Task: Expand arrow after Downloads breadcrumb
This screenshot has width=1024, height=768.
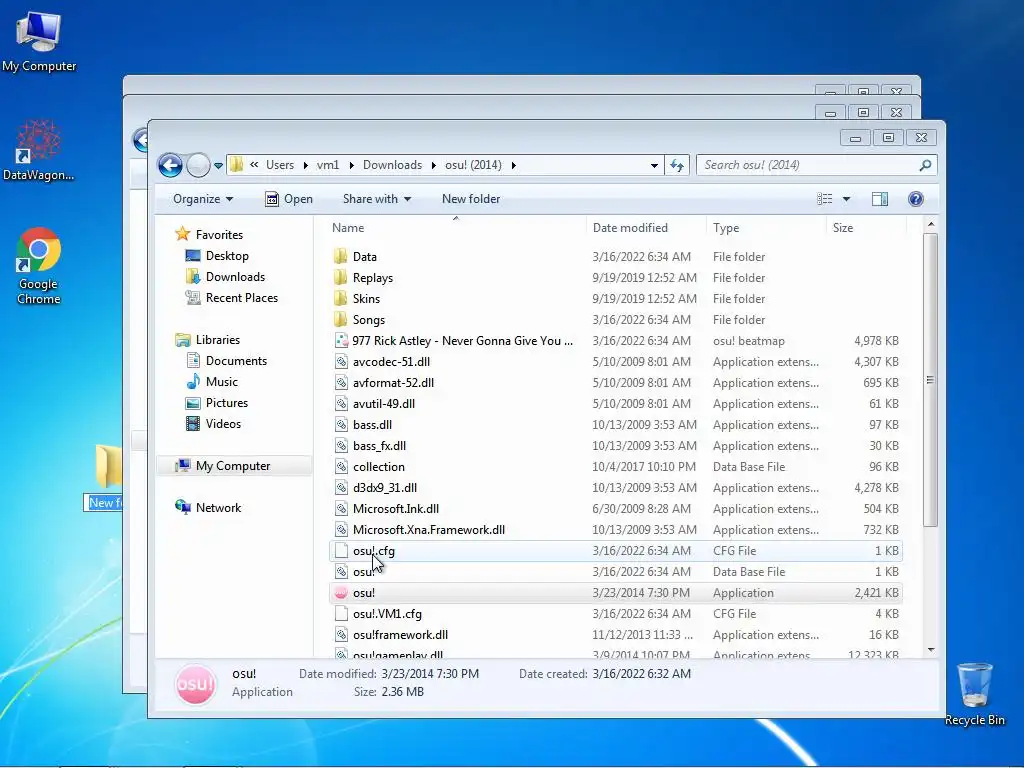Action: (x=434, y=165)
